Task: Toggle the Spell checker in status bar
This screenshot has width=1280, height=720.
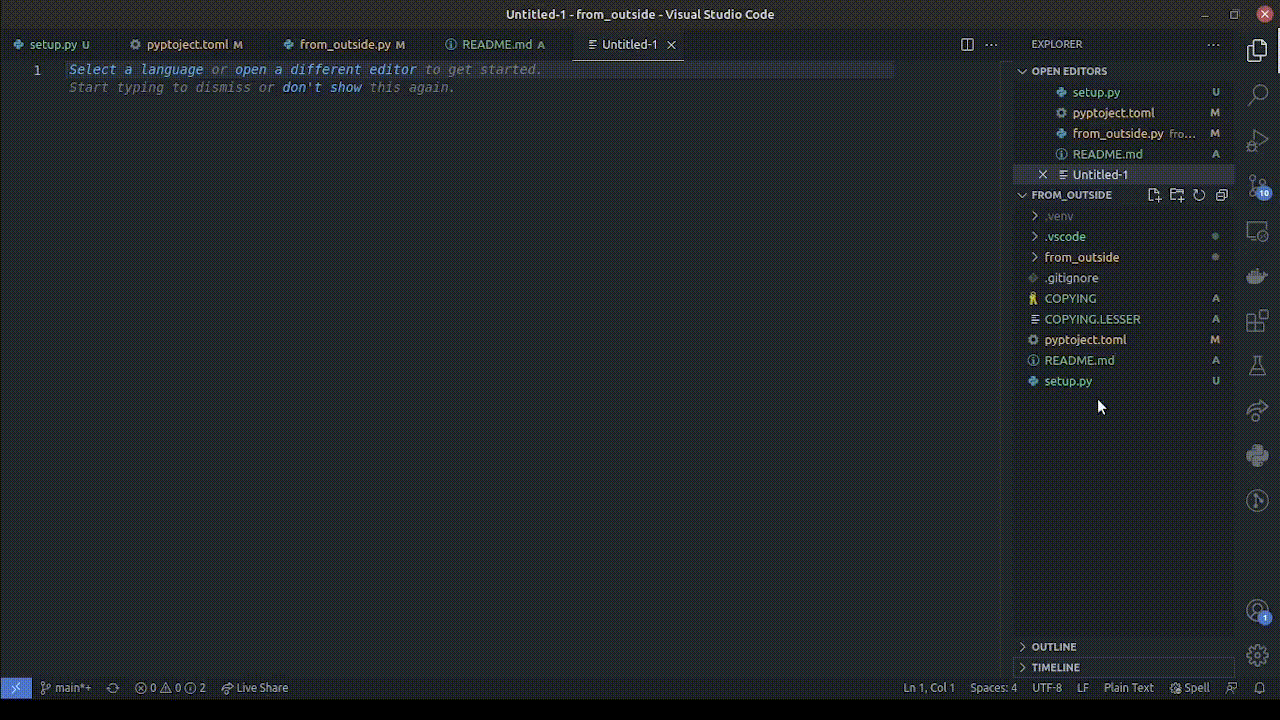Action: pos(1189,688)
